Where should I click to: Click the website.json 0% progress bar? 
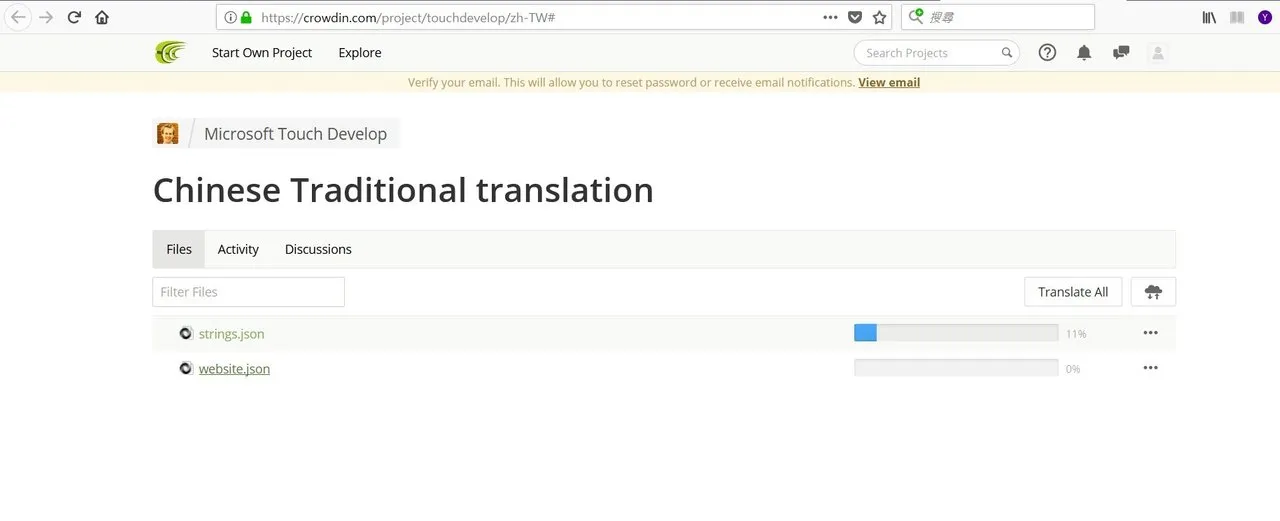(x=956, y=368)
